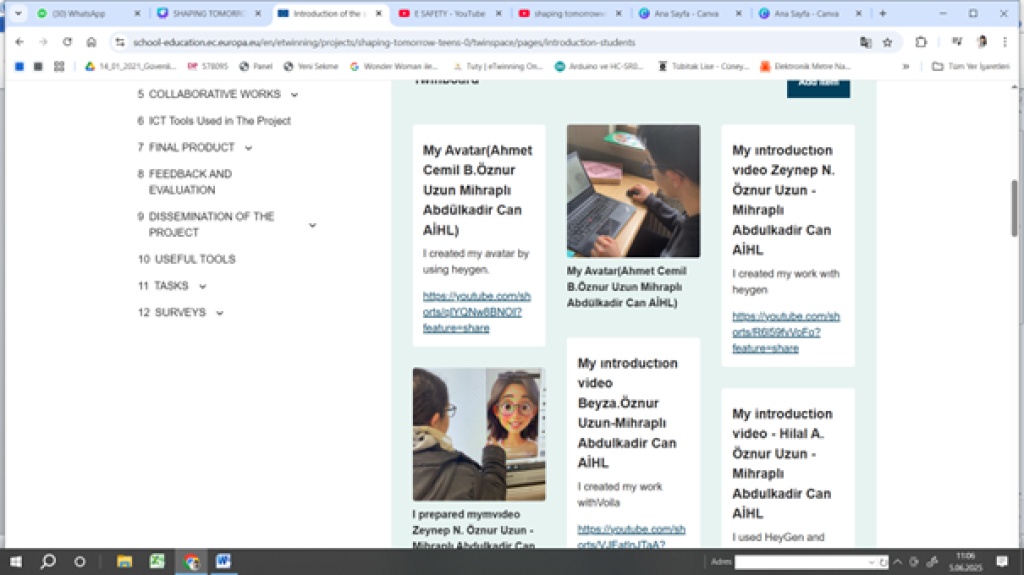Viewport: 1024px width, 575px height.
Task: Expand DISSEMINATION OF THE PROJECT chevron
Action: pyautogui.click(x=312, y=225)
